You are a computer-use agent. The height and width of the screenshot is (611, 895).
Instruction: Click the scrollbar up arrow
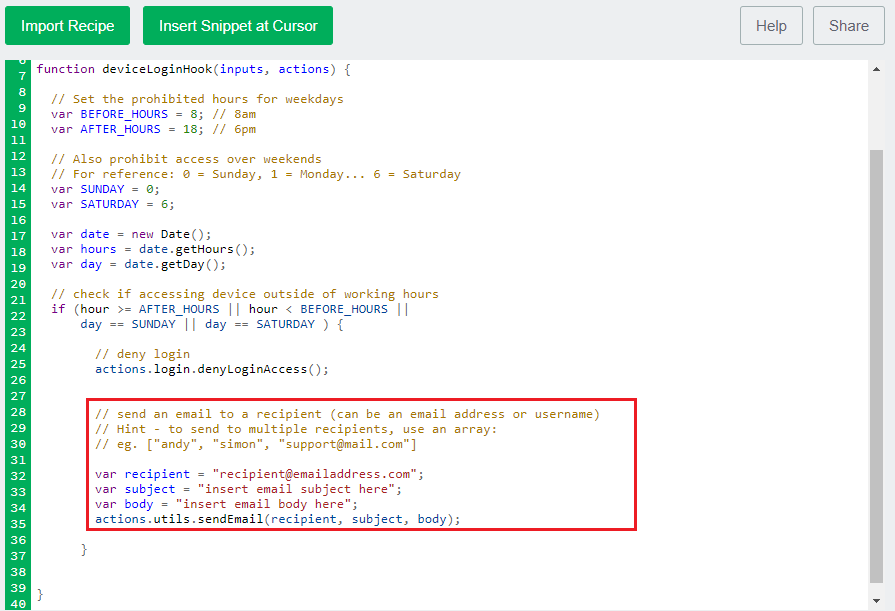click(876, 69)
